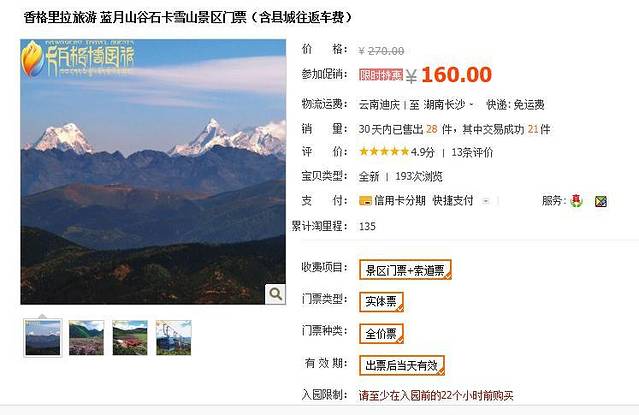Click the magnifier zoom icon on product image

point(275,294)
